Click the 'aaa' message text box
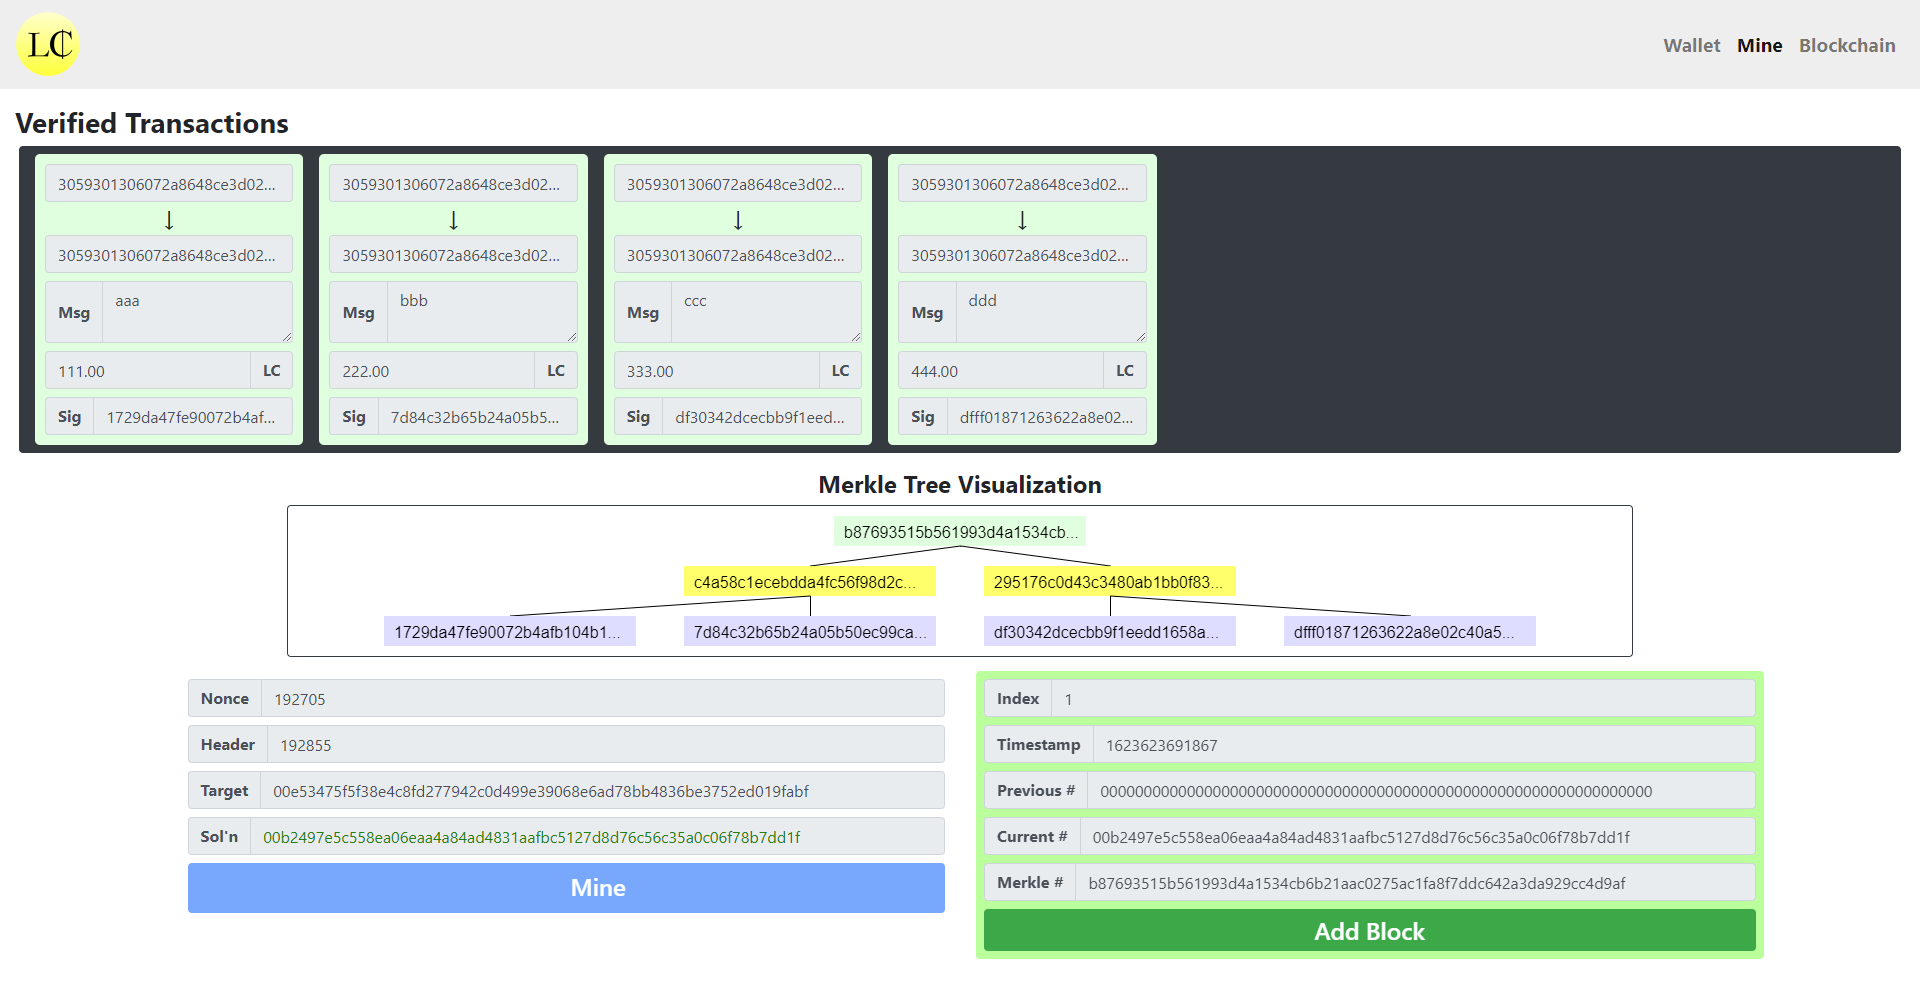The height and width of the screenshot is (1003, 1920). point(198,312)
